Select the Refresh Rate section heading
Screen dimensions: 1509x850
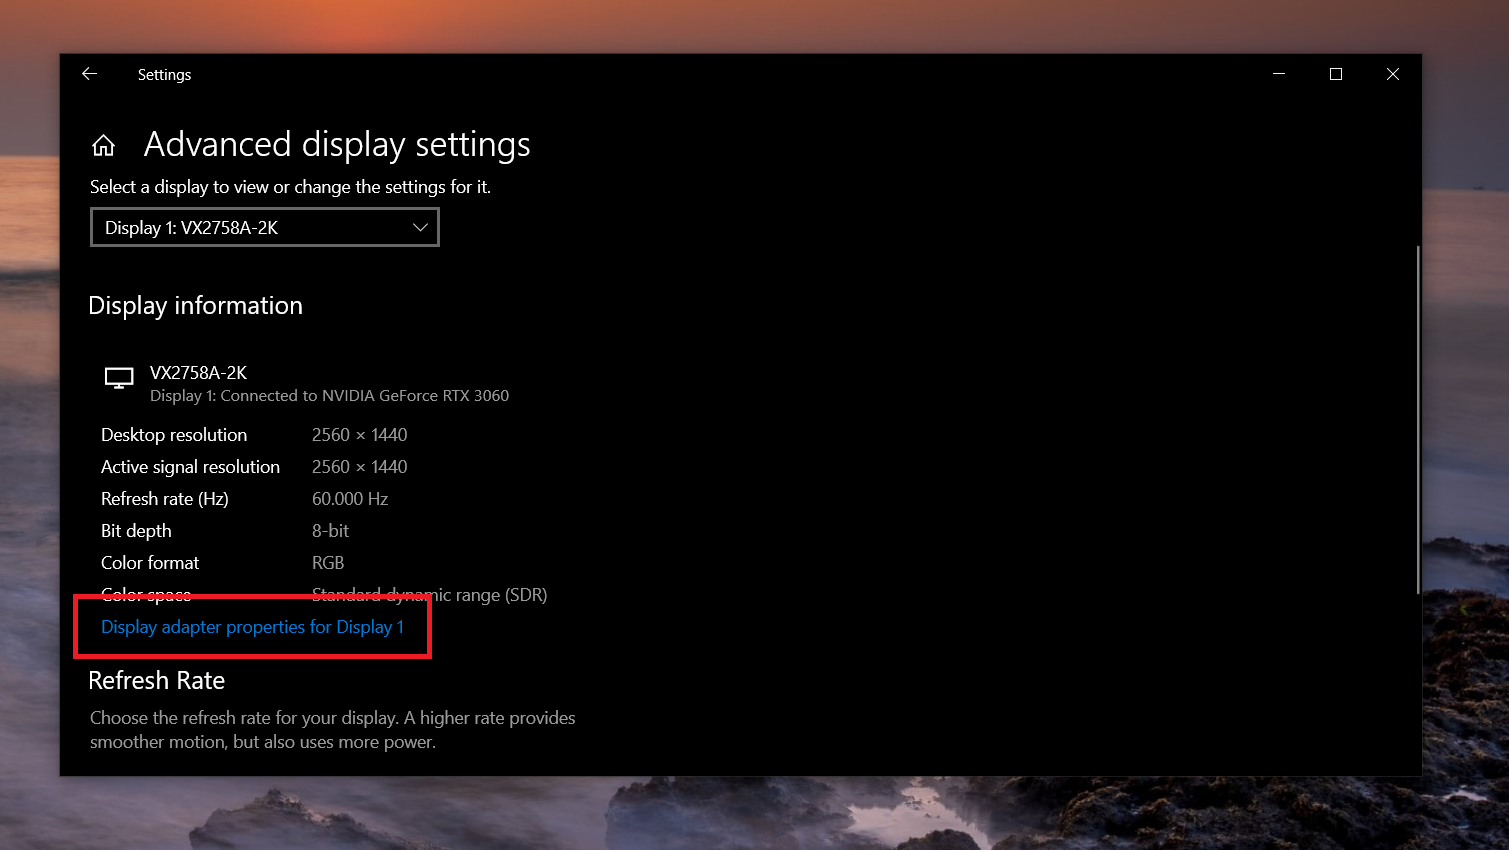coord(156,680)
